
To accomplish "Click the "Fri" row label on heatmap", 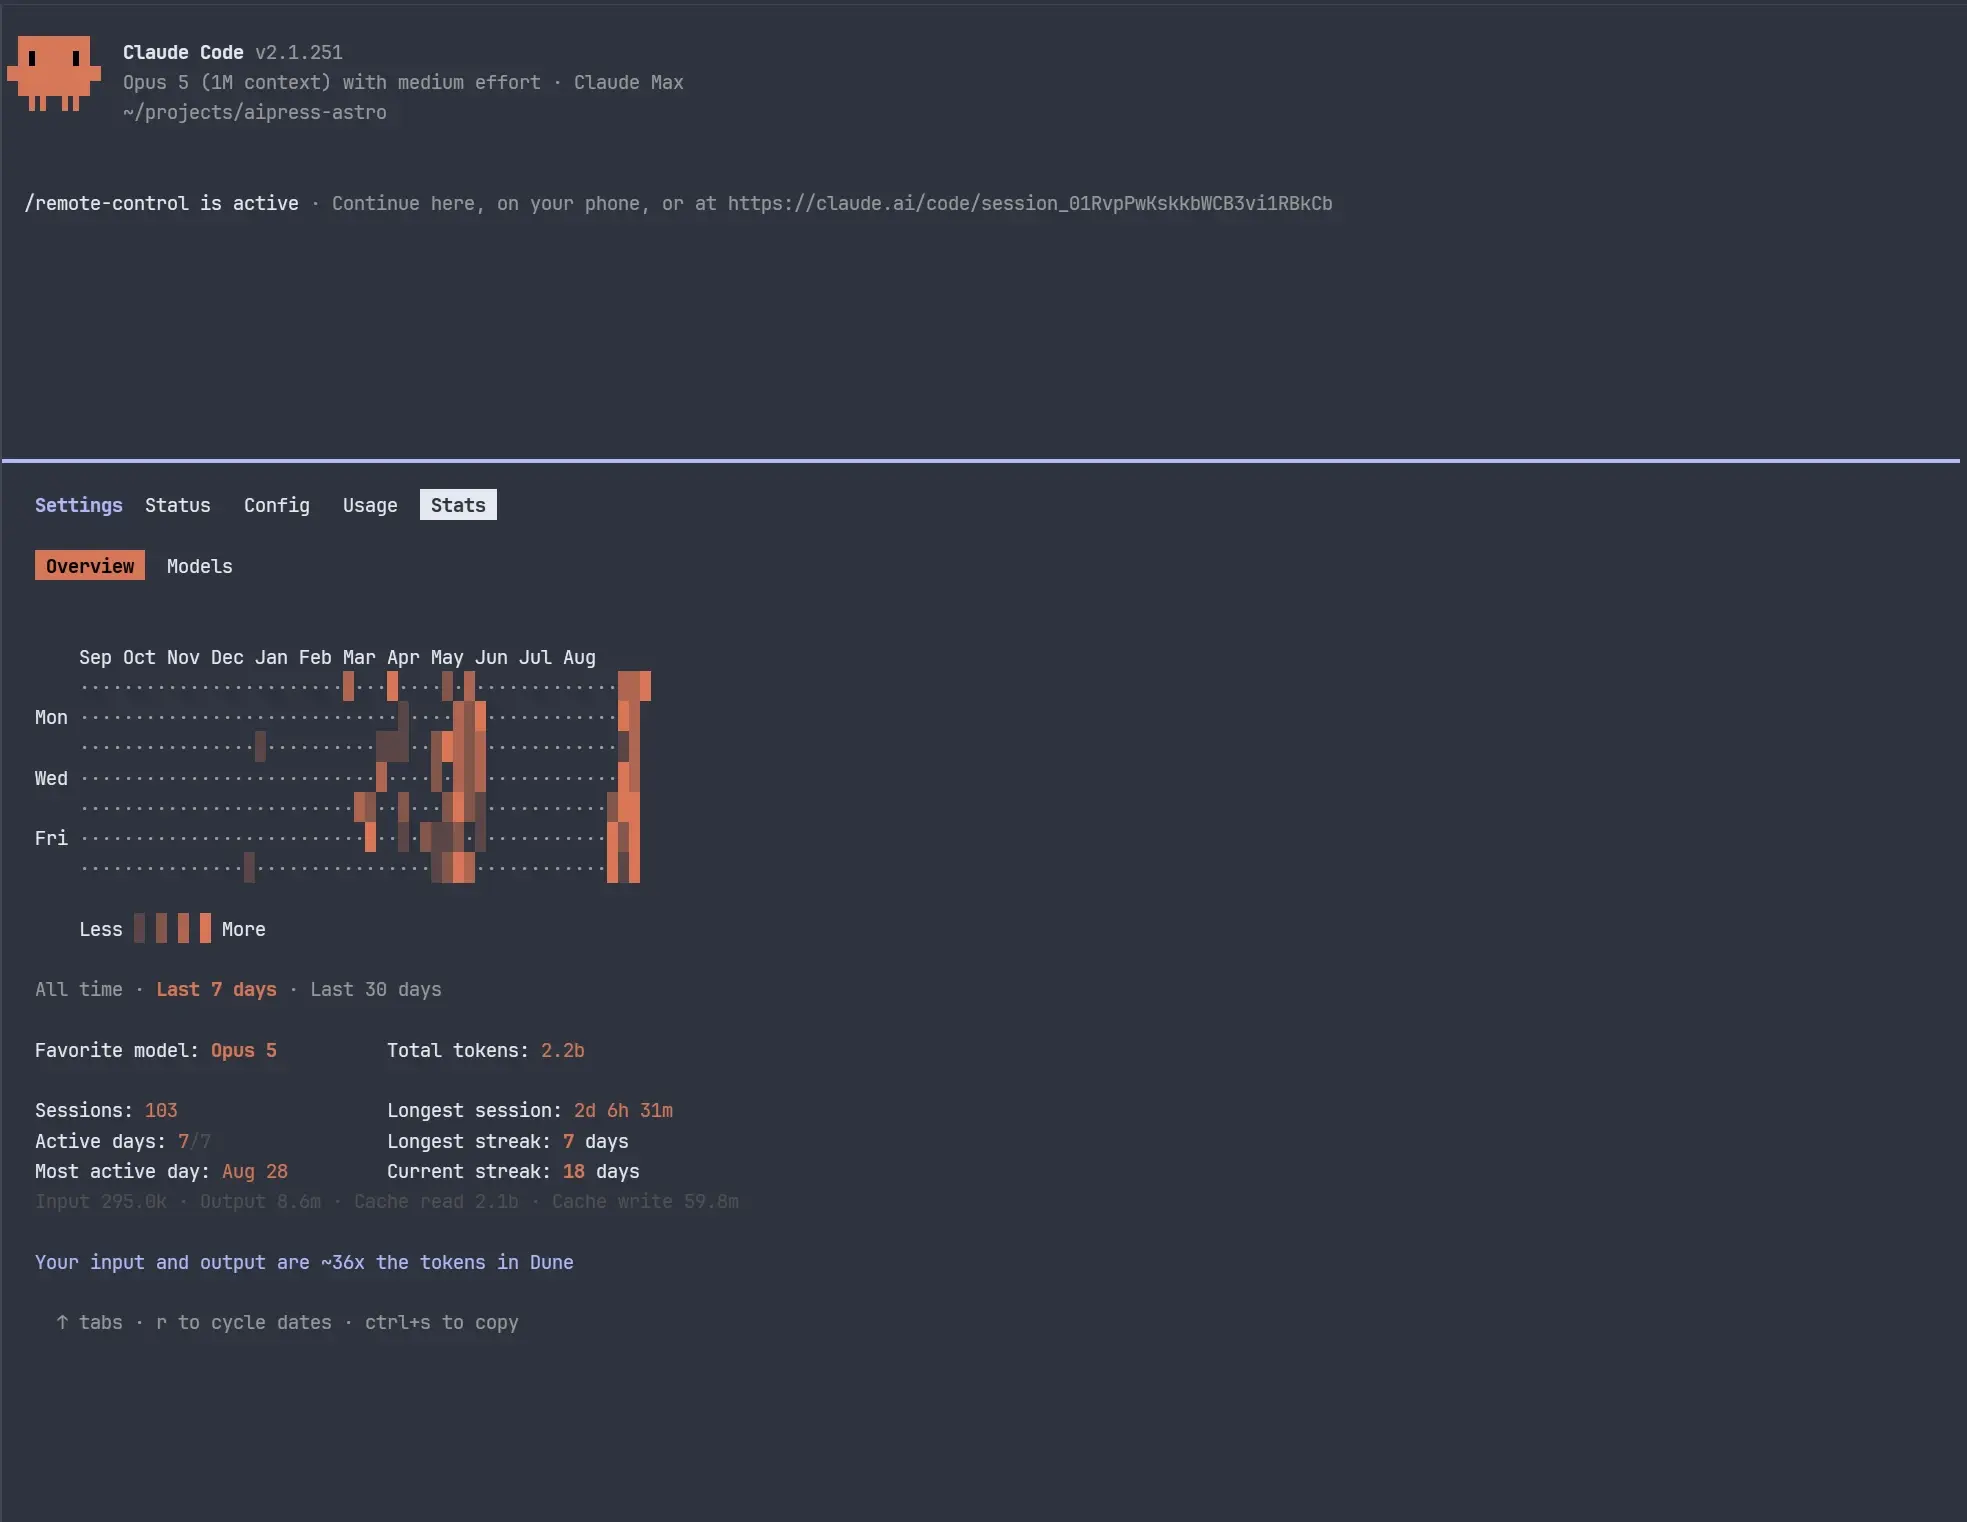I will (x=51, y=838).
